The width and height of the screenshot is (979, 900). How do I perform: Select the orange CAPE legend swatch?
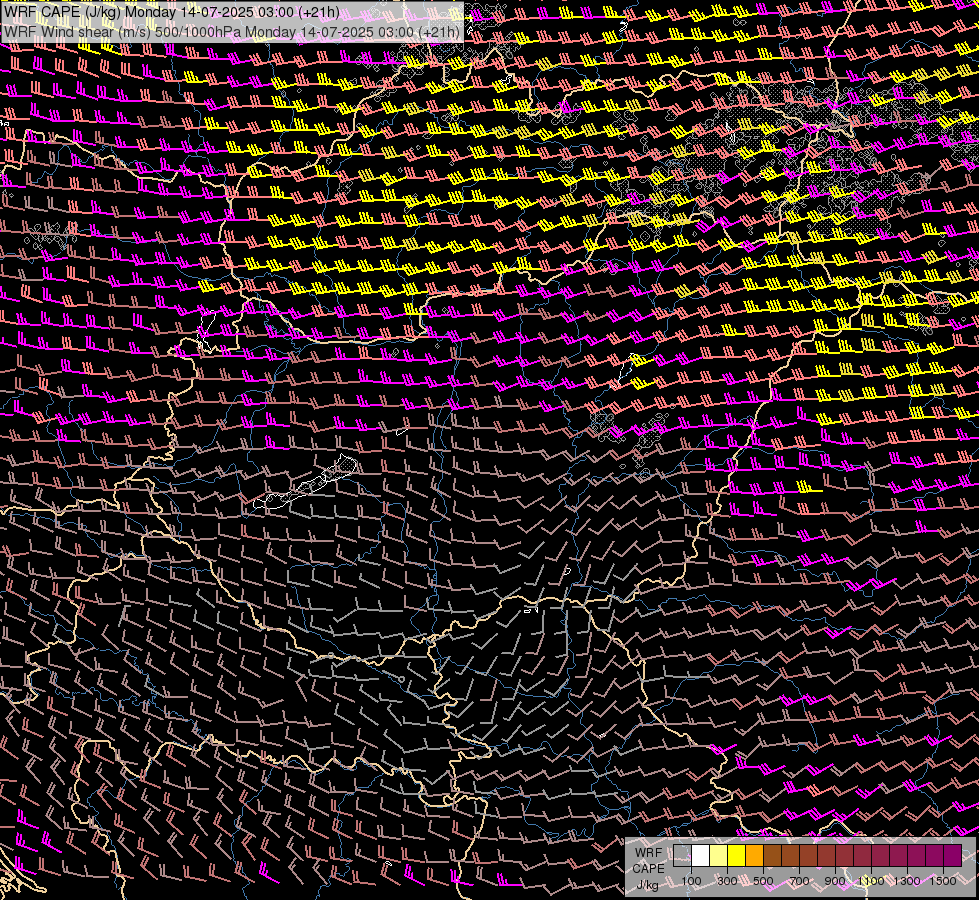coord(754,855)
